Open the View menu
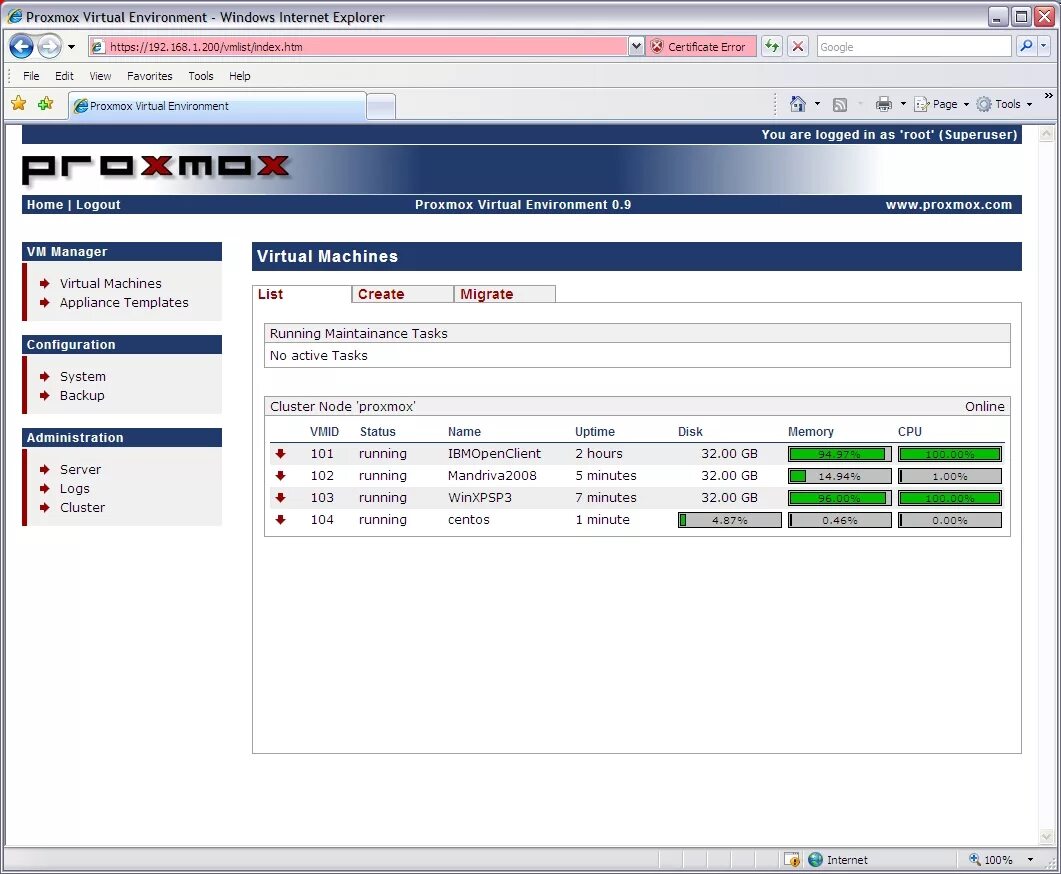 100,76
